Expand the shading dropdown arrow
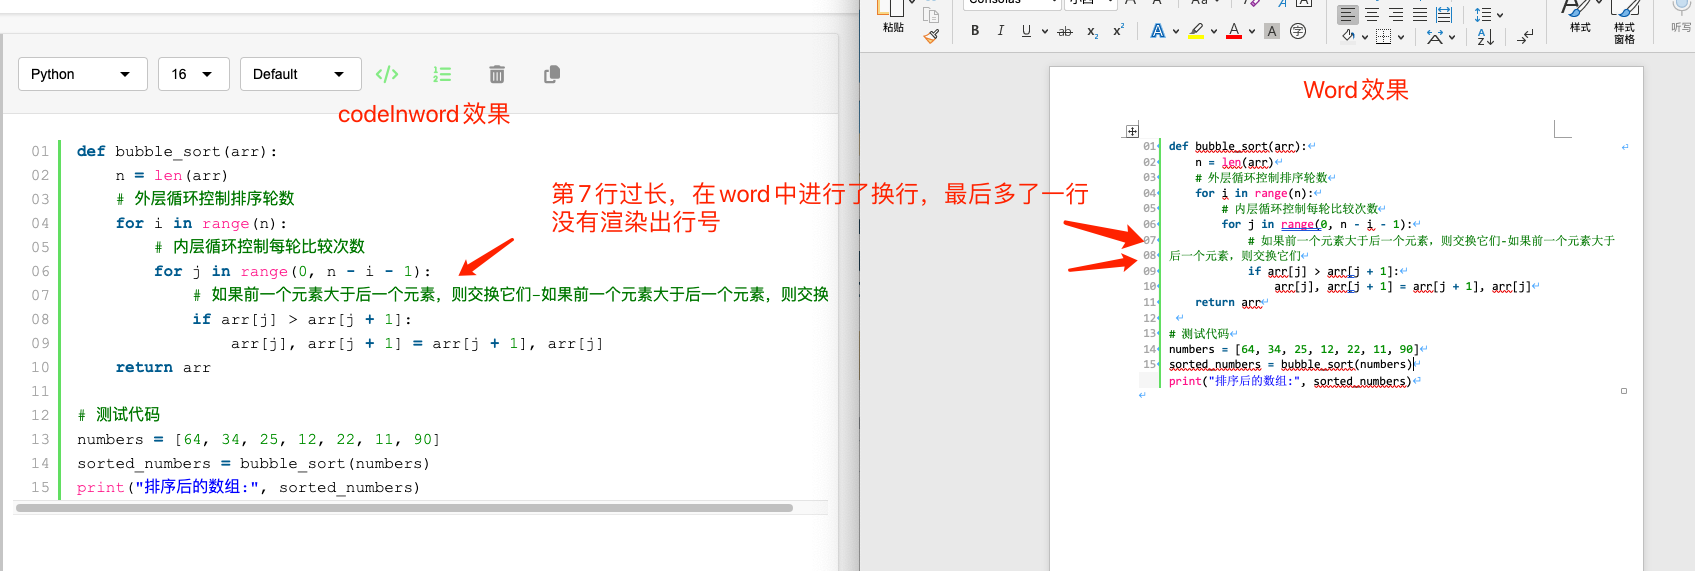1695x571 pixels. coord(1365,37)
